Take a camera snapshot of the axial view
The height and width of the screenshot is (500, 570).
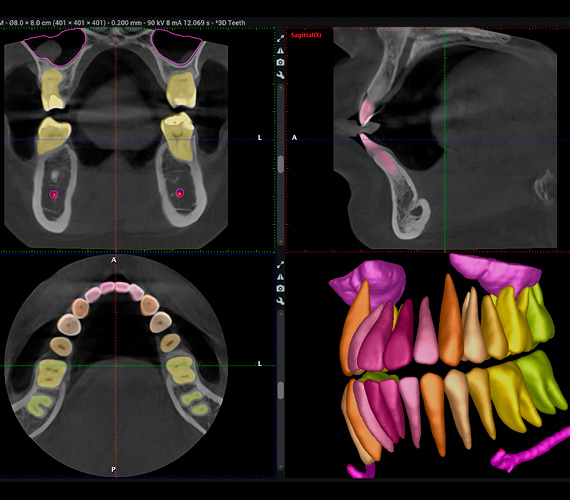tap(280, 289)
